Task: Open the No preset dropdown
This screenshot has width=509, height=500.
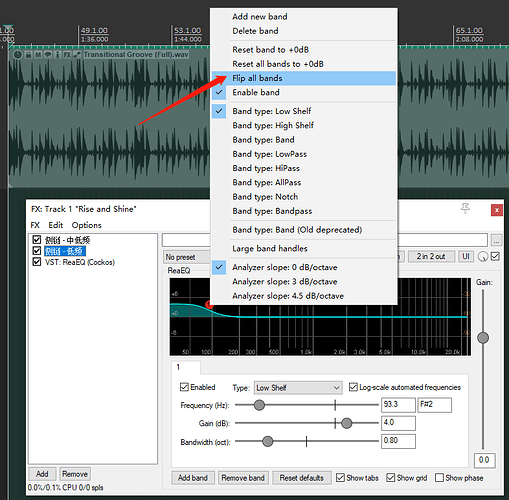Action: click(186, 257)
